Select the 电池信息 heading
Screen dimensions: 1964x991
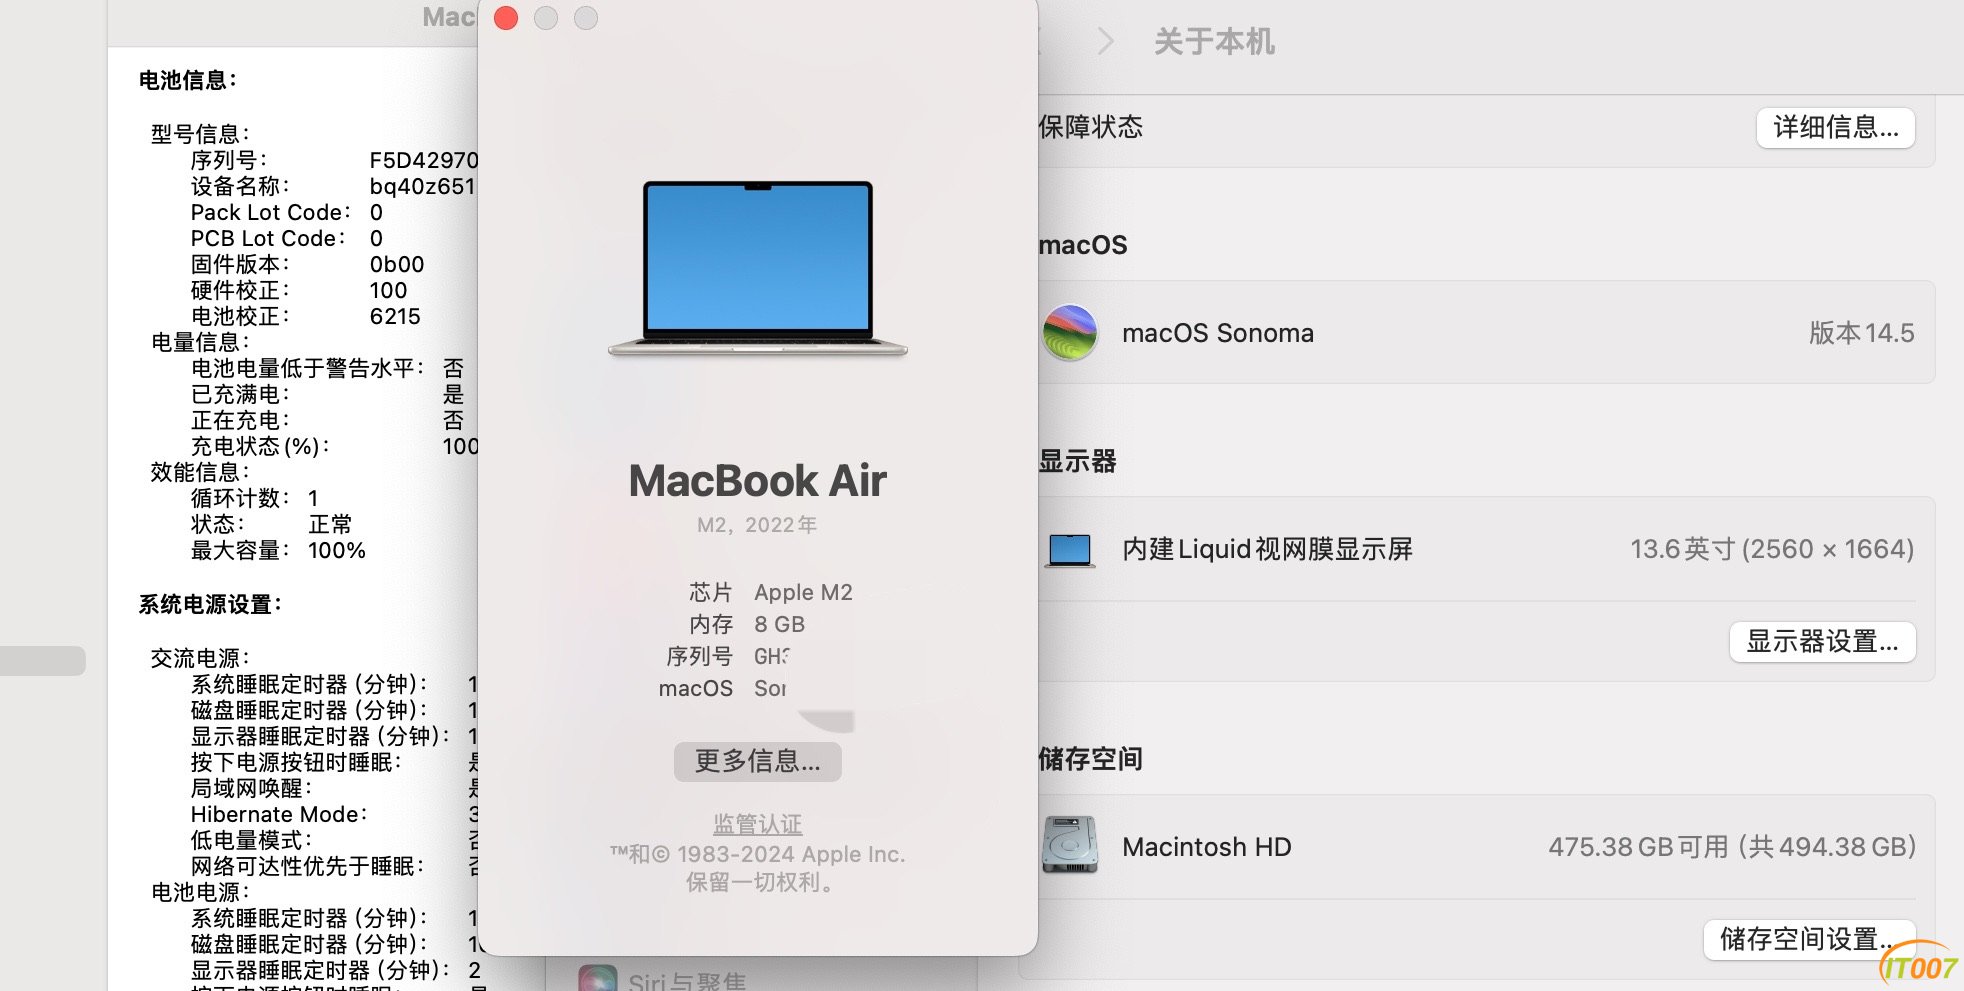[x=188, y=80]
